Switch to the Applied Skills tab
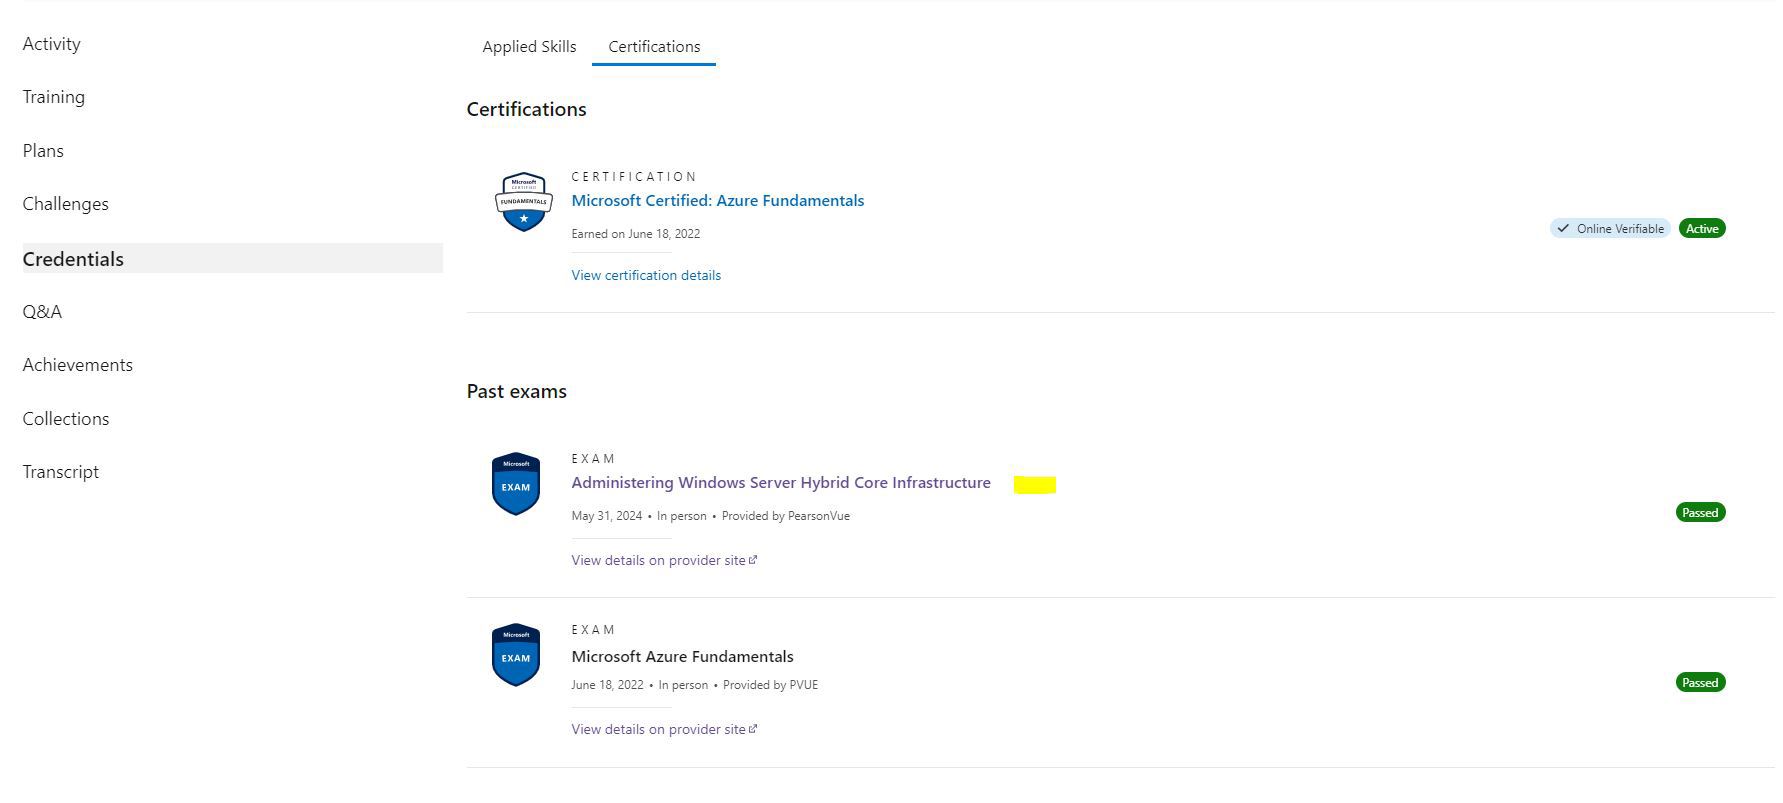The image size is (1783, 803). (529, 47)
